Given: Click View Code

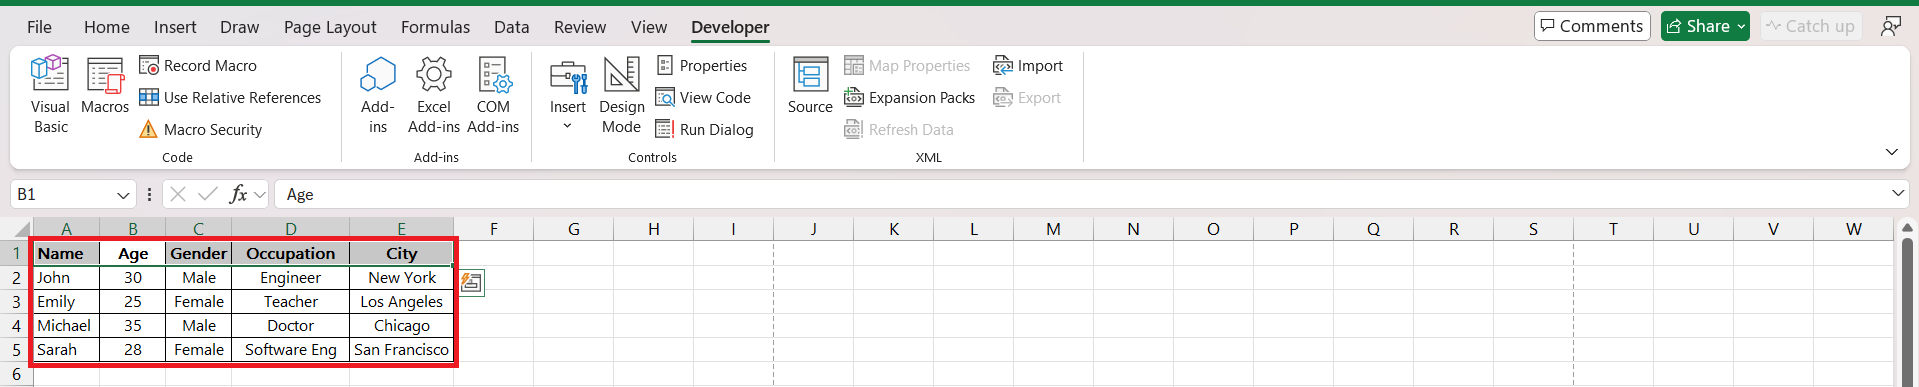Looking at the screenshot, I should coord(703,98).
